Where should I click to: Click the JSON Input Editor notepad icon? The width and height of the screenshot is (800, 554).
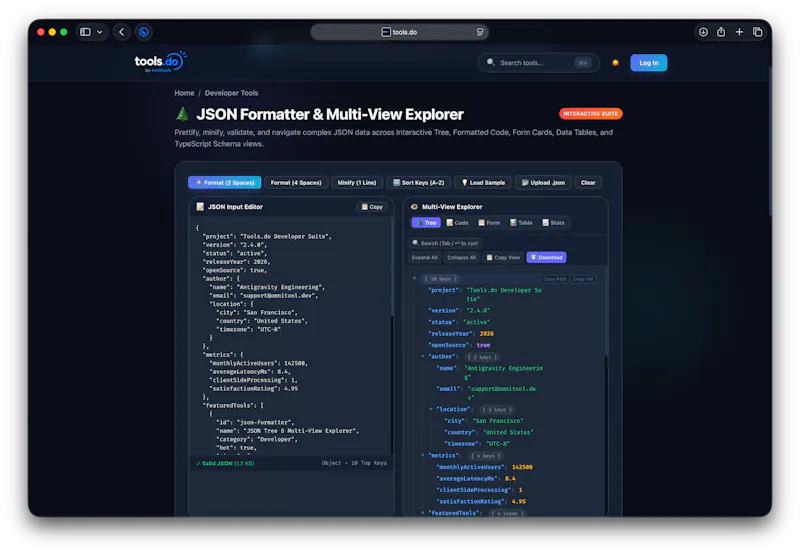click(200, 207)
